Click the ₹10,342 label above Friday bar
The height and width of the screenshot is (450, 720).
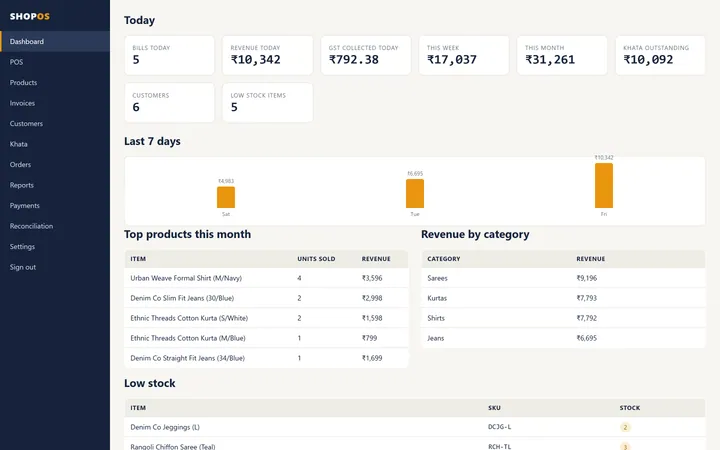(604, 158)
